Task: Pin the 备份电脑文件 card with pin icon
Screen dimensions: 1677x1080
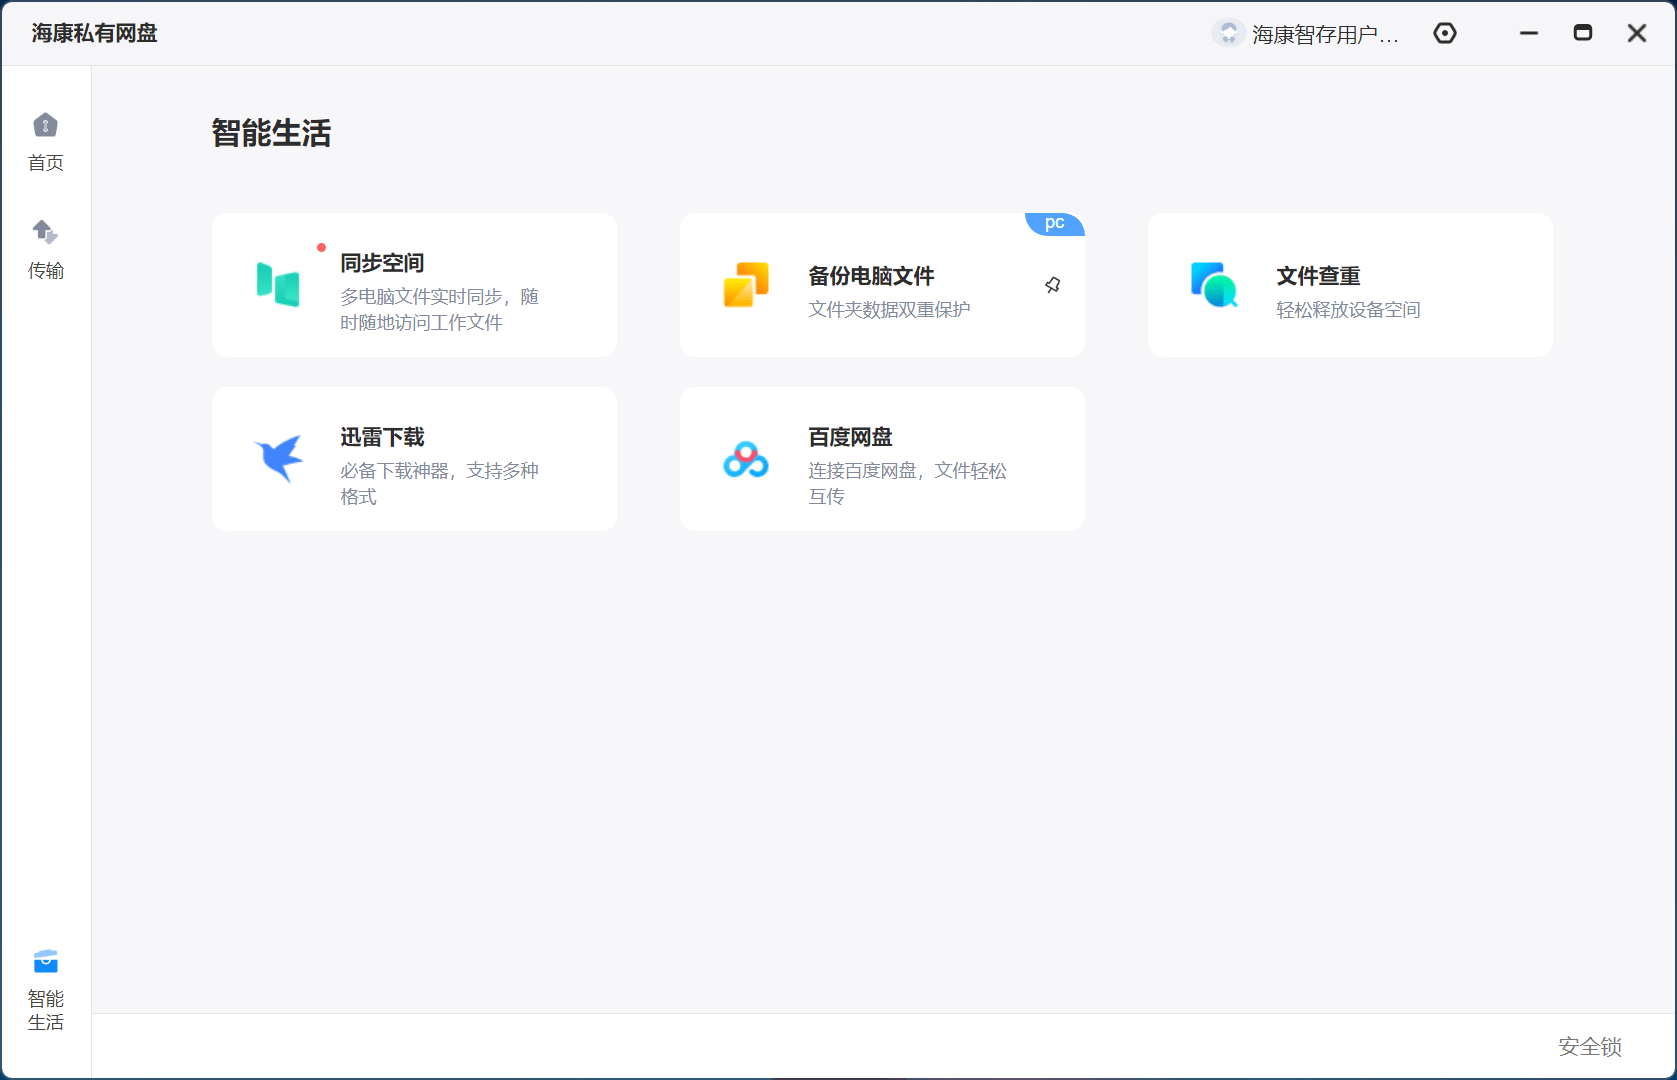Action: coord(1053,285)
